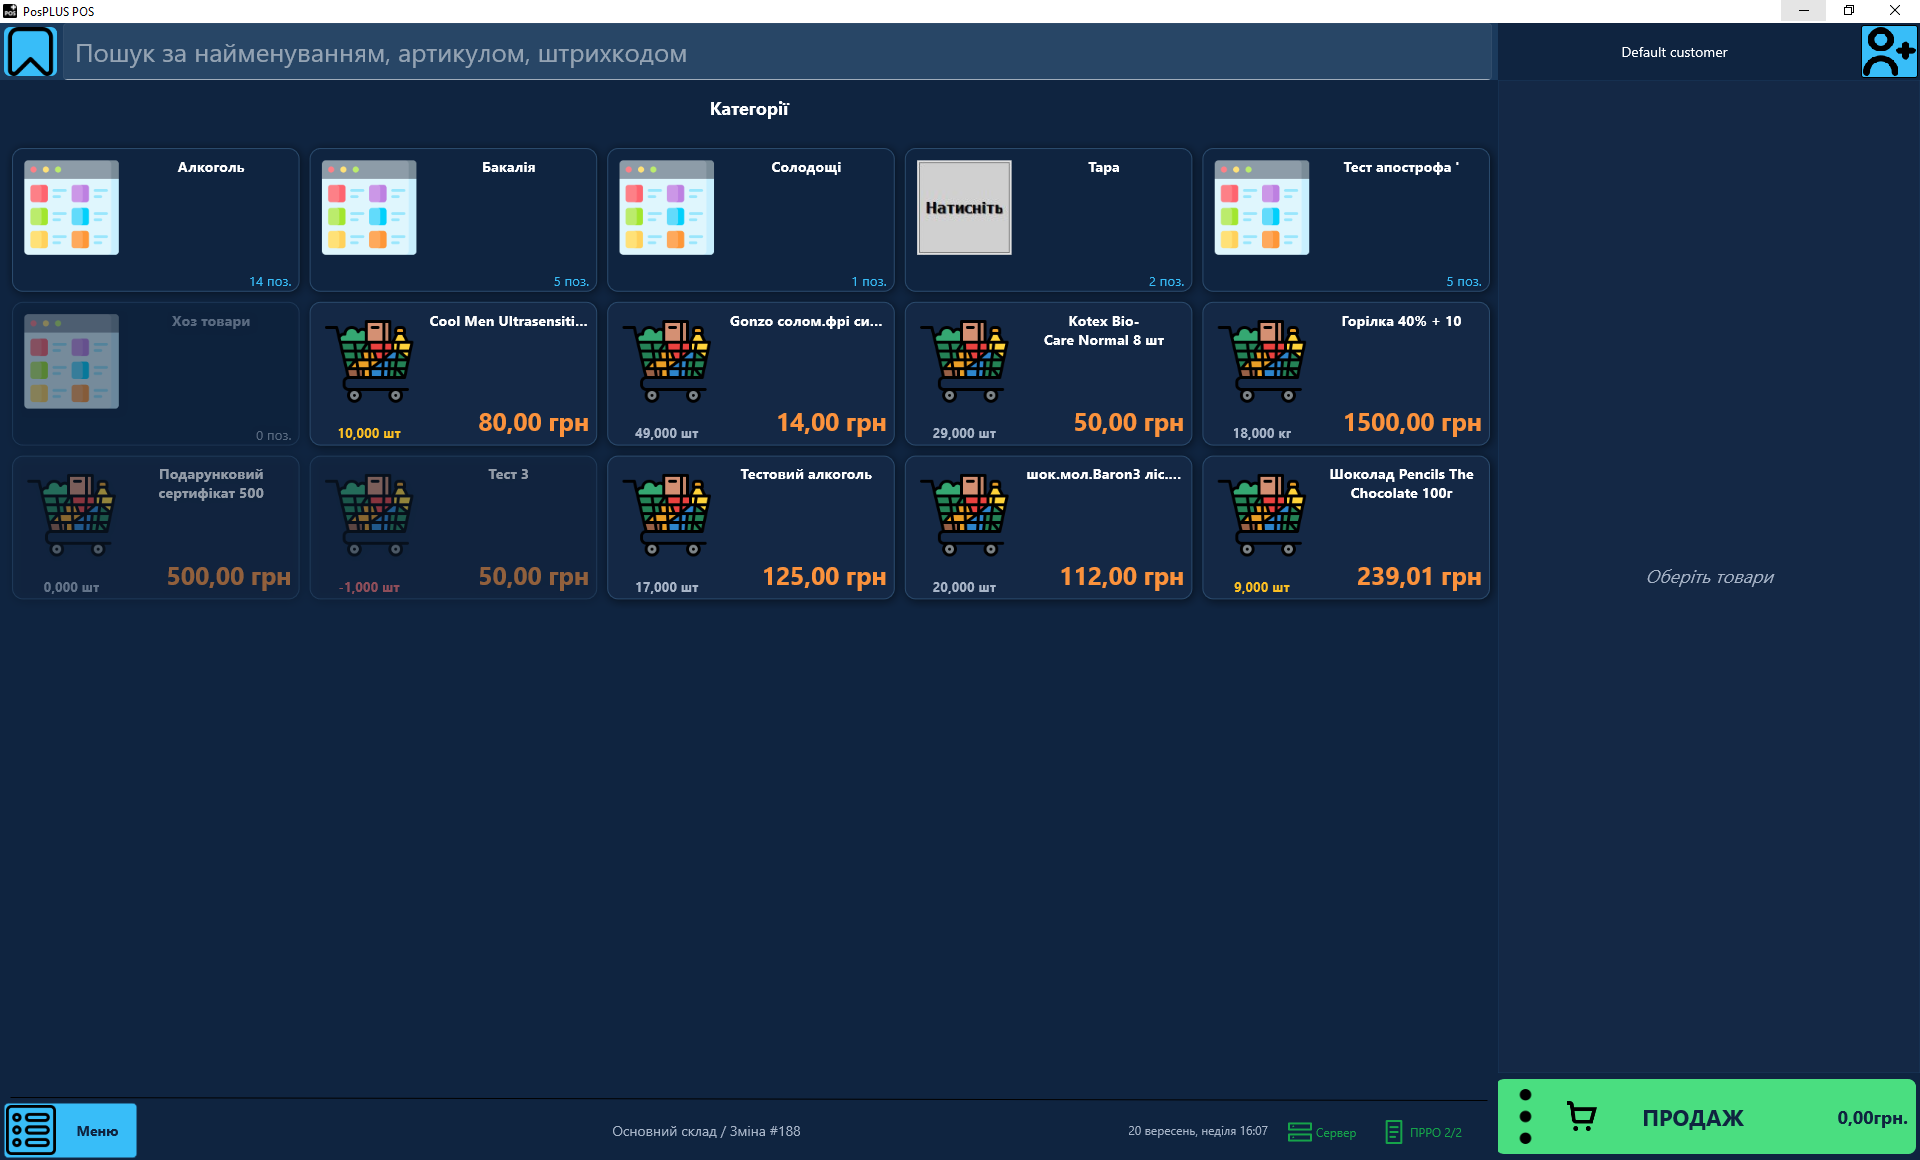Click the ПРРО 2/2 status indicator

(x=1424, y=1132)
